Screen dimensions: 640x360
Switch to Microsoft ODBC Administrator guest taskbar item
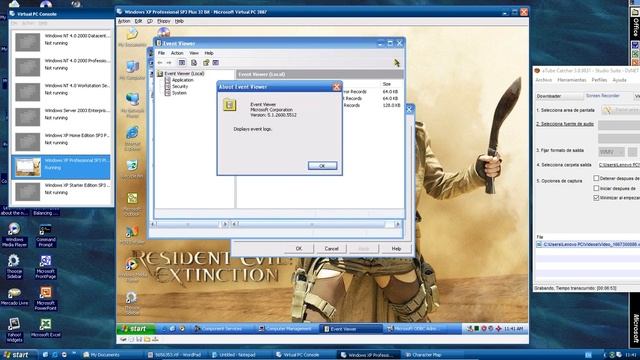coord(416,329)
